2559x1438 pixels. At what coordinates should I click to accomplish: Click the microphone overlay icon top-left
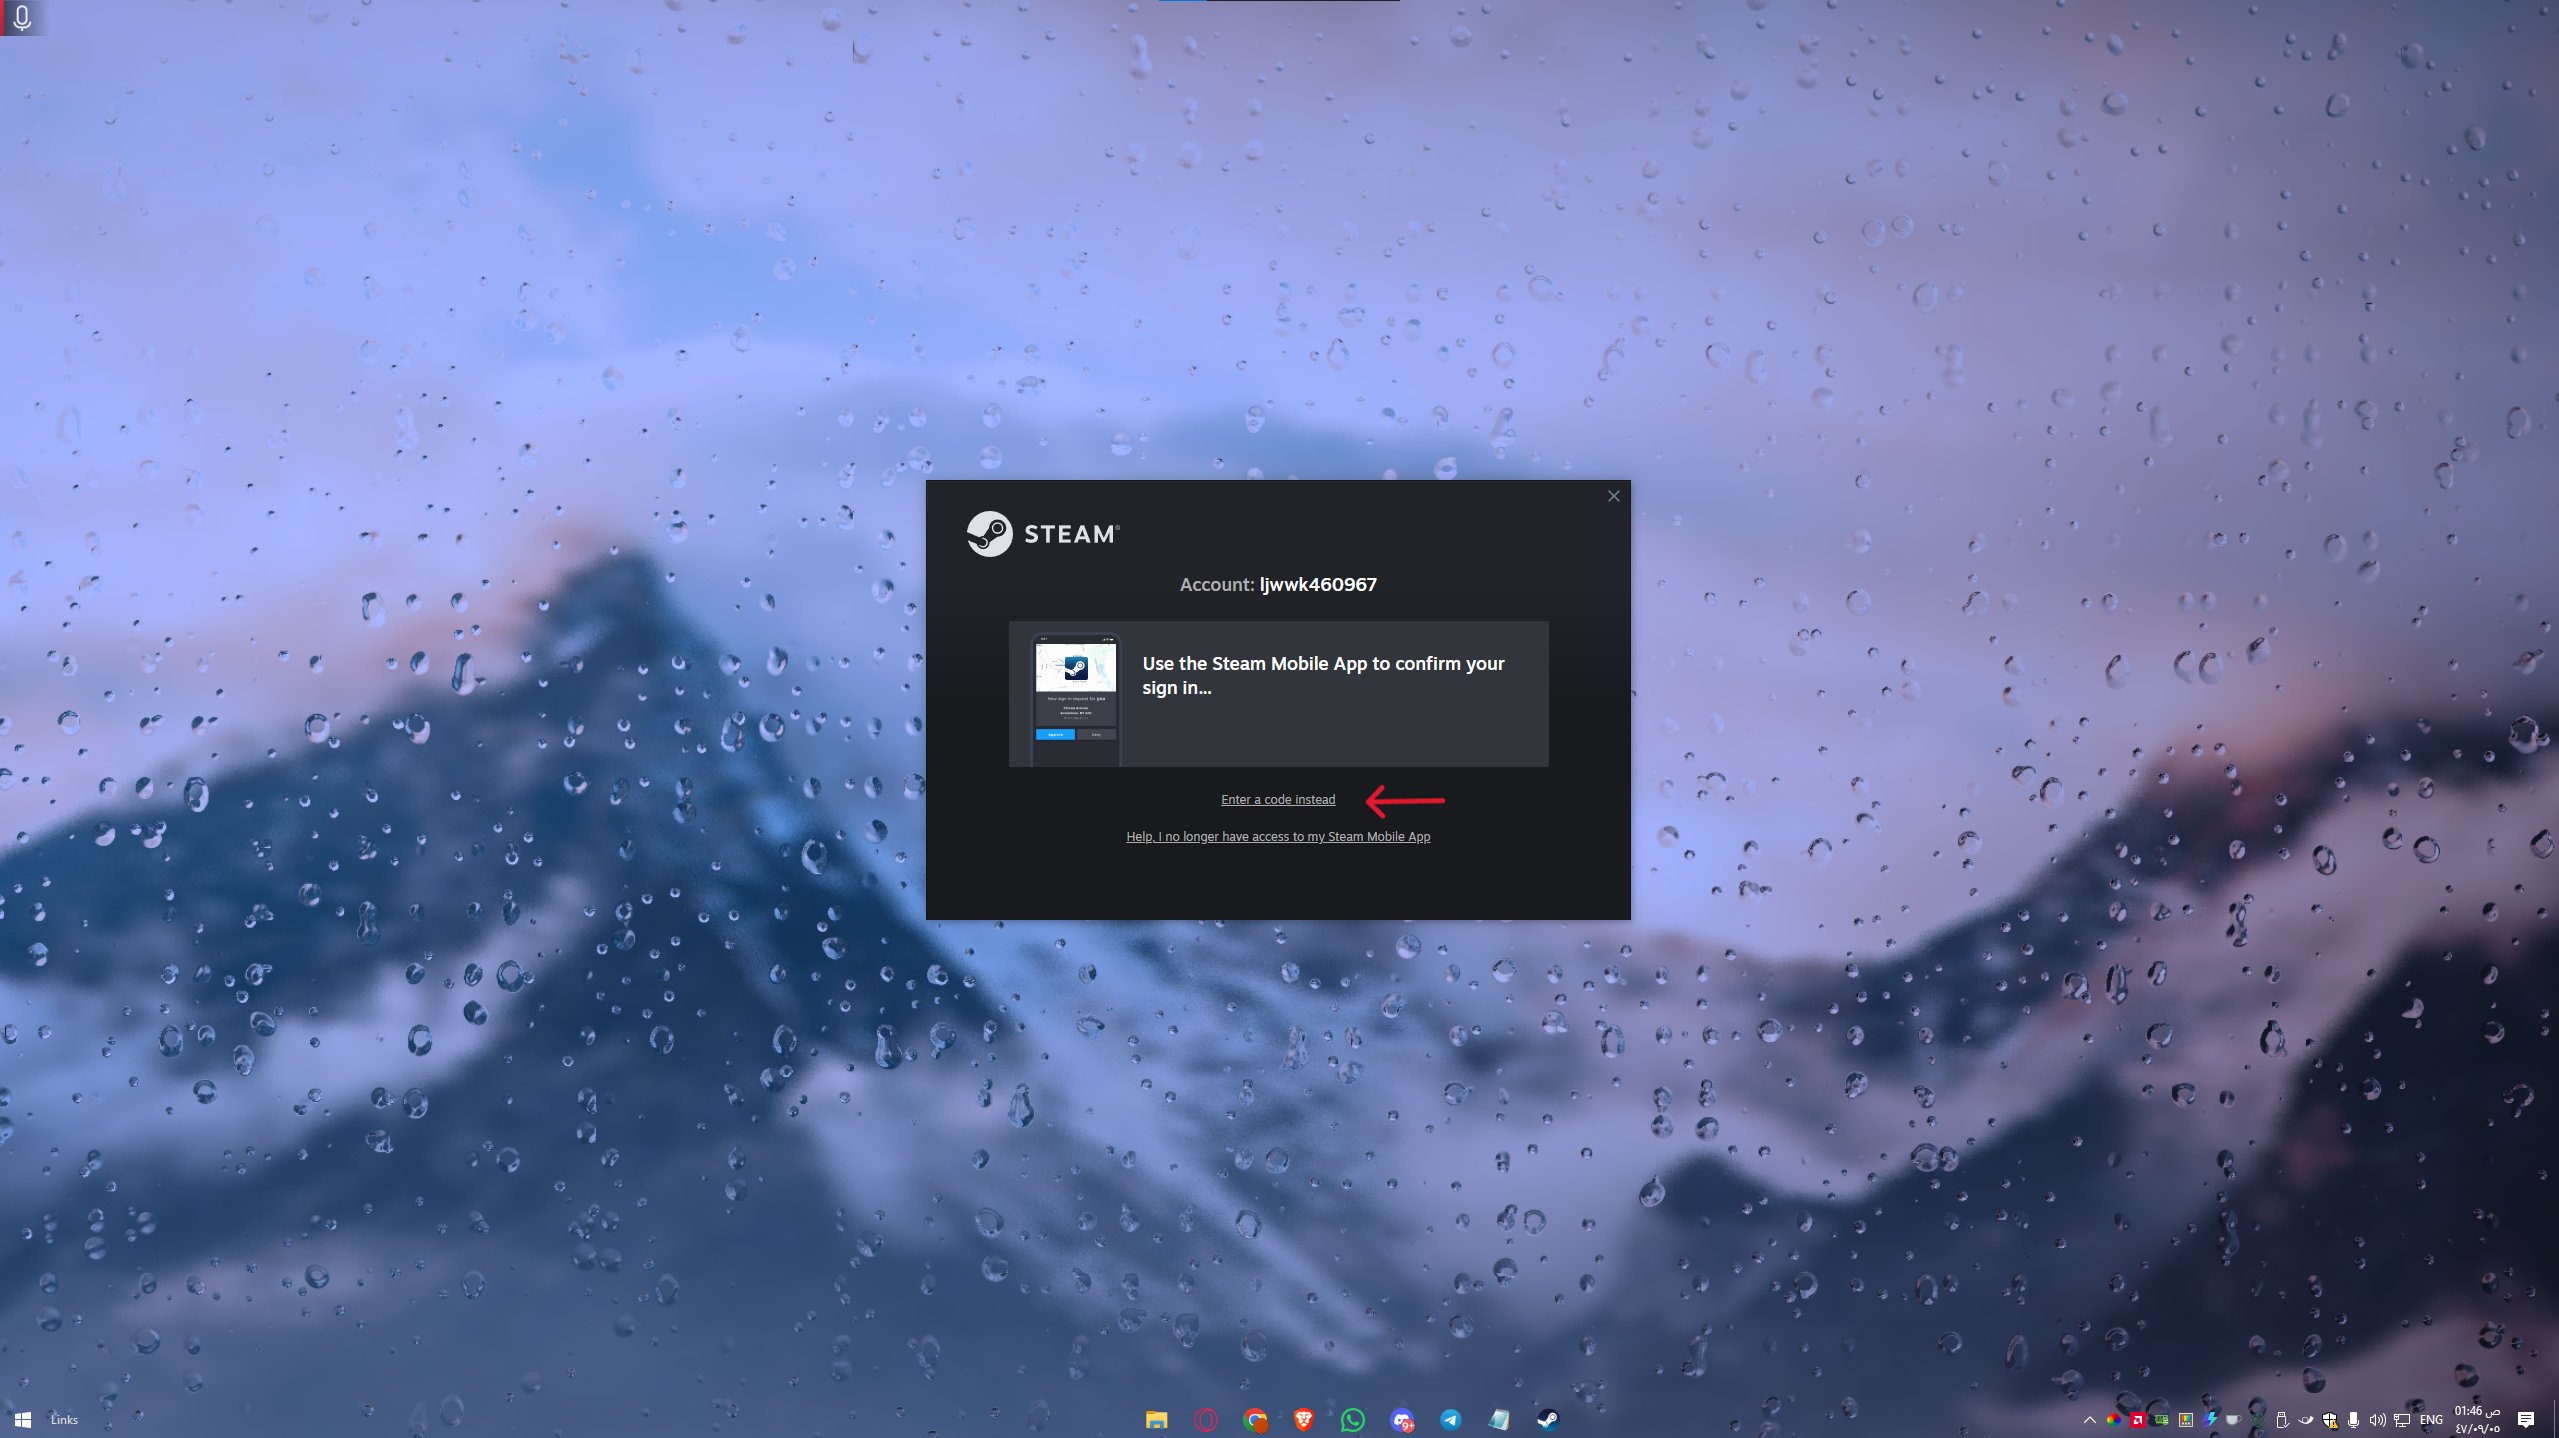coord(22,17)
